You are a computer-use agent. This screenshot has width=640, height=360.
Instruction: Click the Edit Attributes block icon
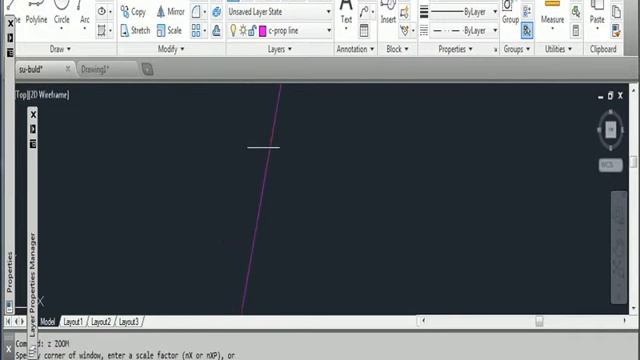tap(404, 31)
